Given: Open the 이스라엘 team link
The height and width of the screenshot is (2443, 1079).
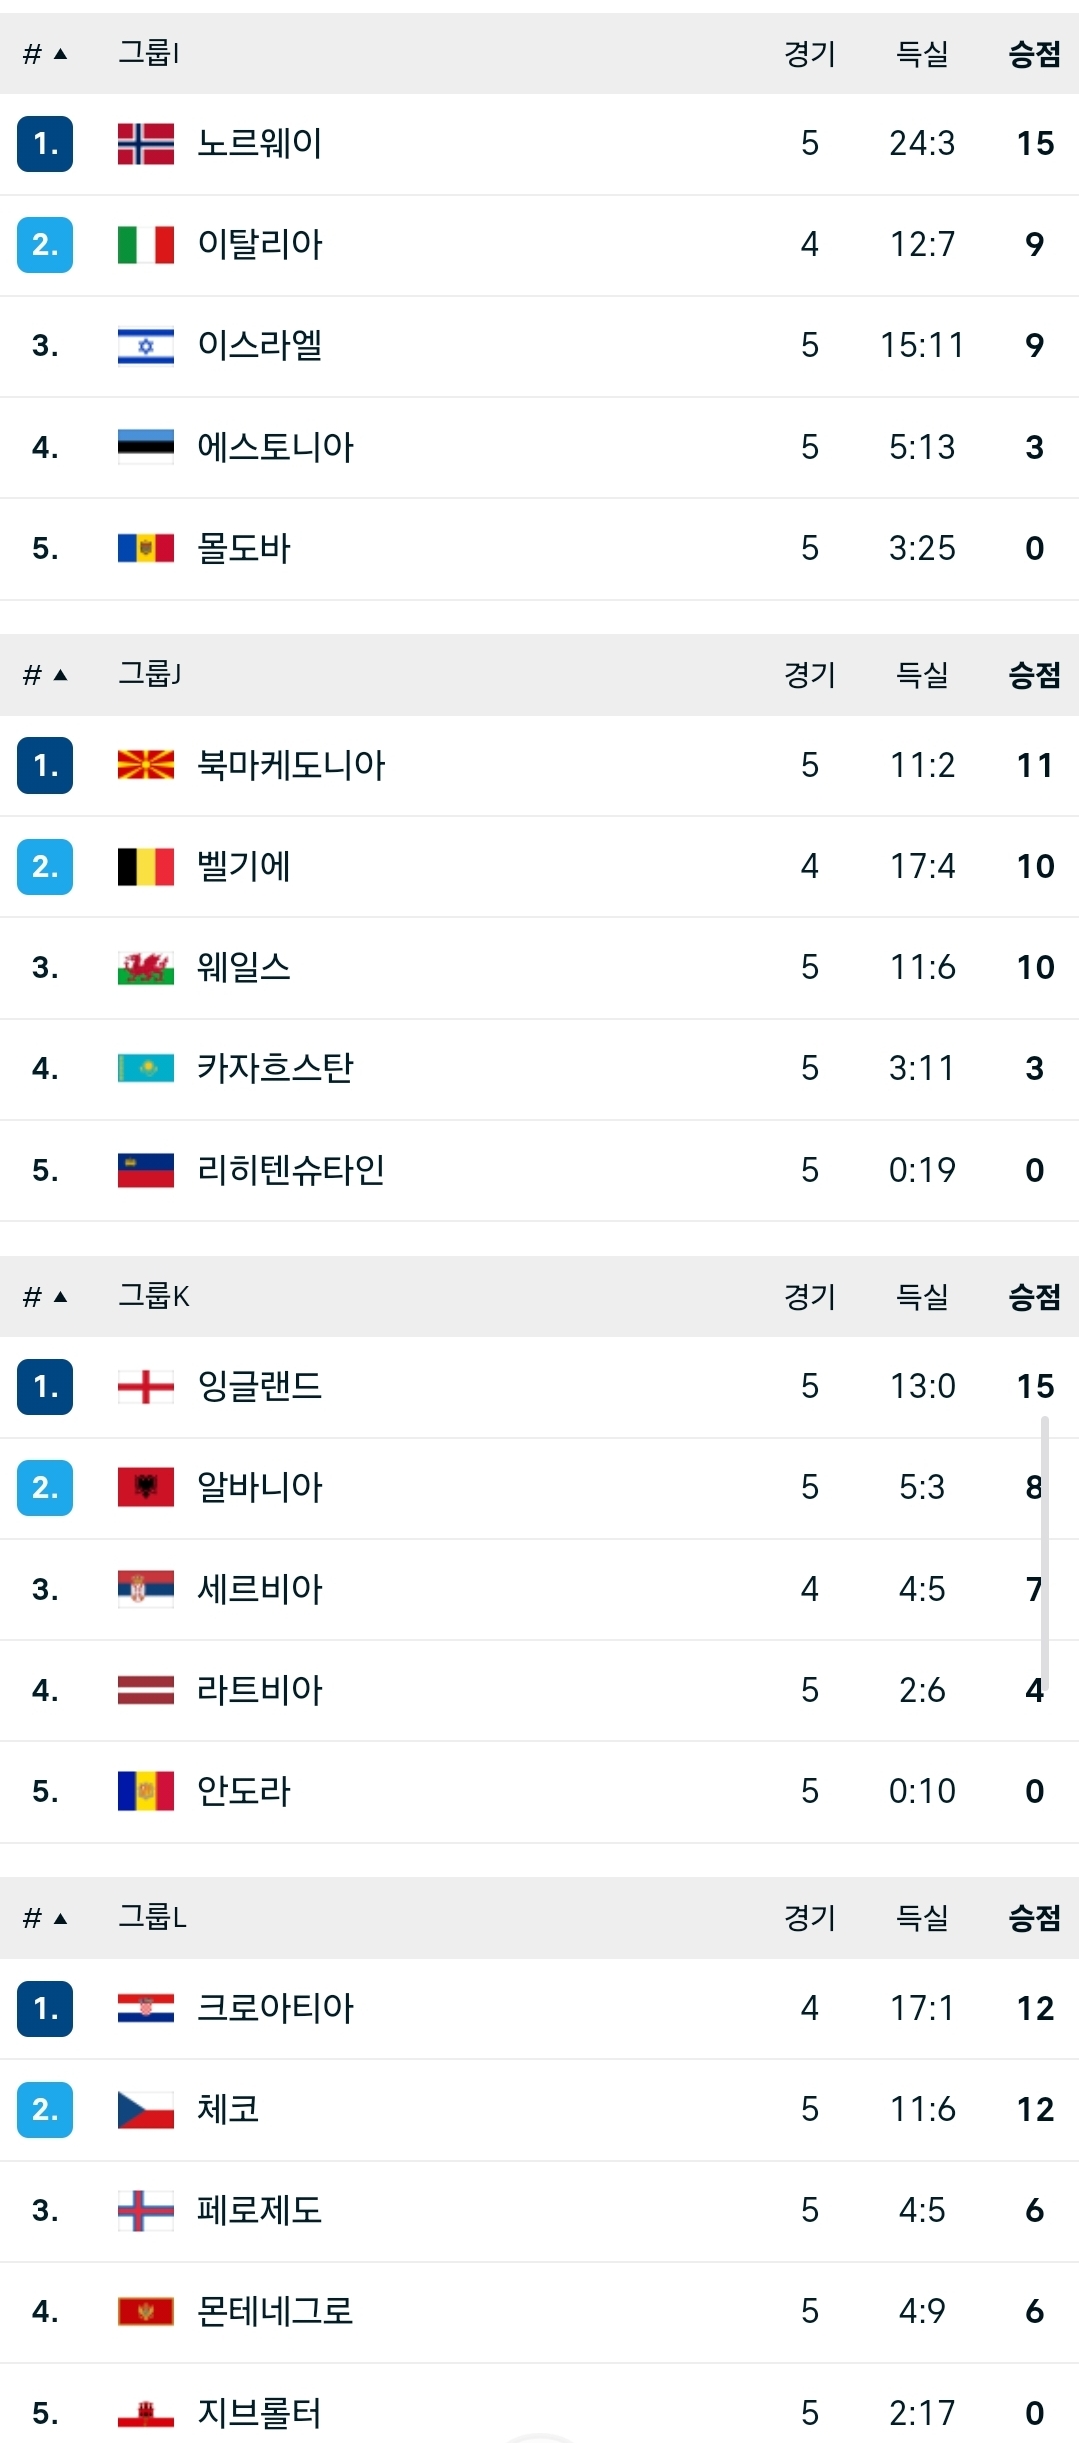Looking at the screenshot, I should click(259, 346).
